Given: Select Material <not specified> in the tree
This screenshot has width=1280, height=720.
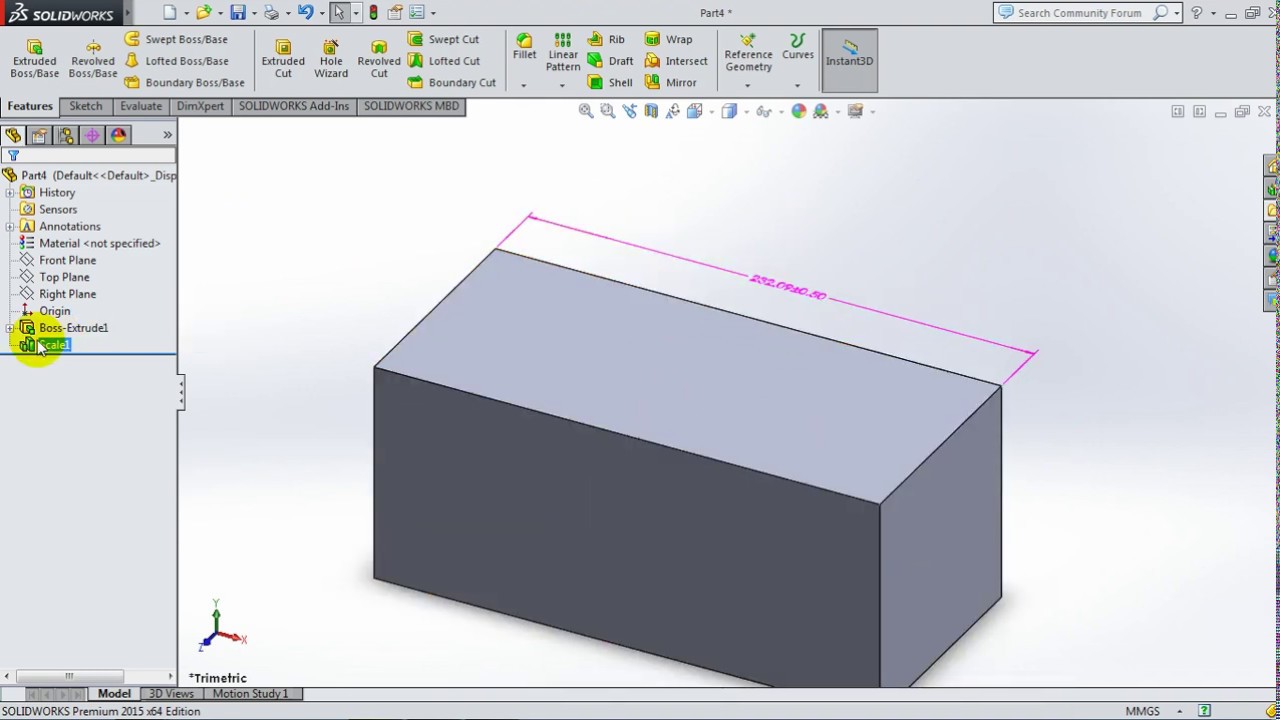Looking at the screenshot, I should 99,243.
